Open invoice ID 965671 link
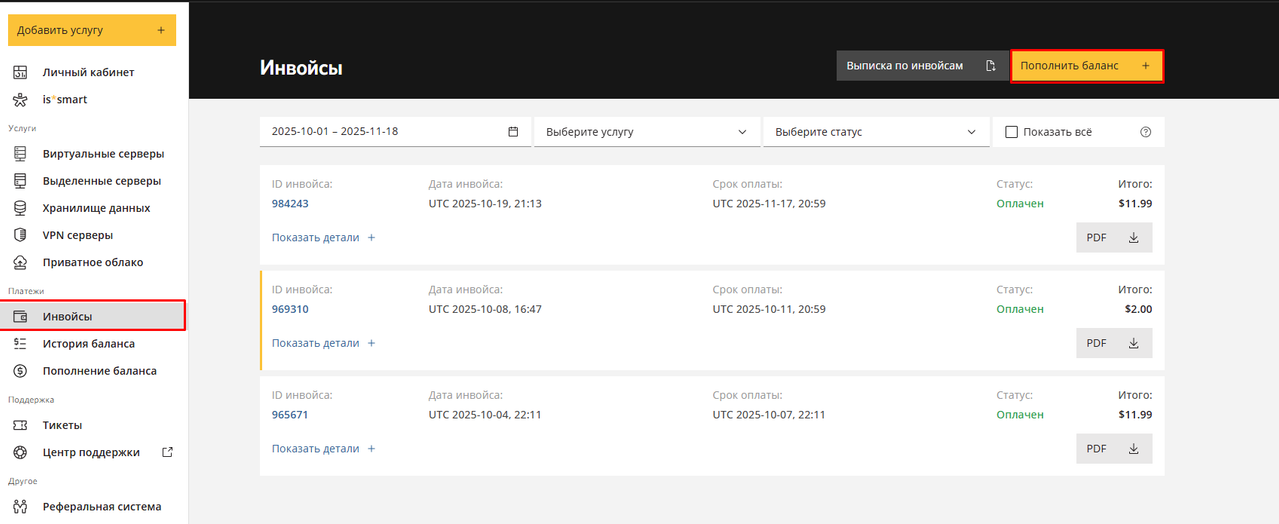Viewport: 1279px width, 524px height. pyautogui.click(x=290, y=414)
